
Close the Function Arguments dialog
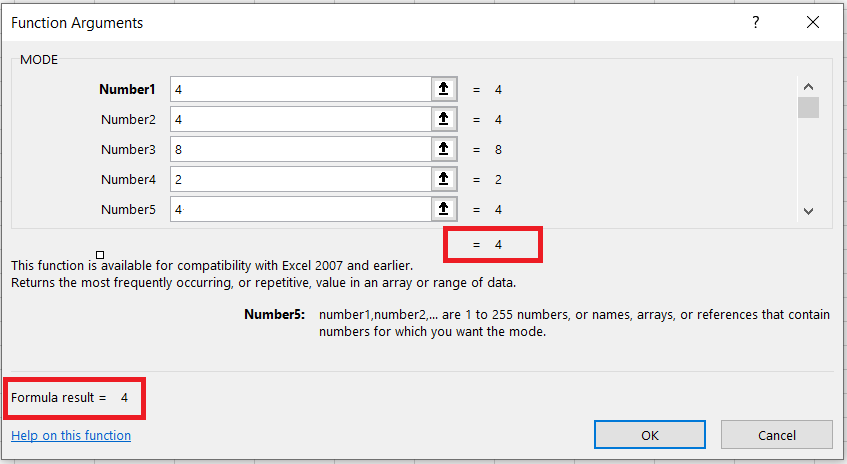pyautogui.click(x=810, y=22)
